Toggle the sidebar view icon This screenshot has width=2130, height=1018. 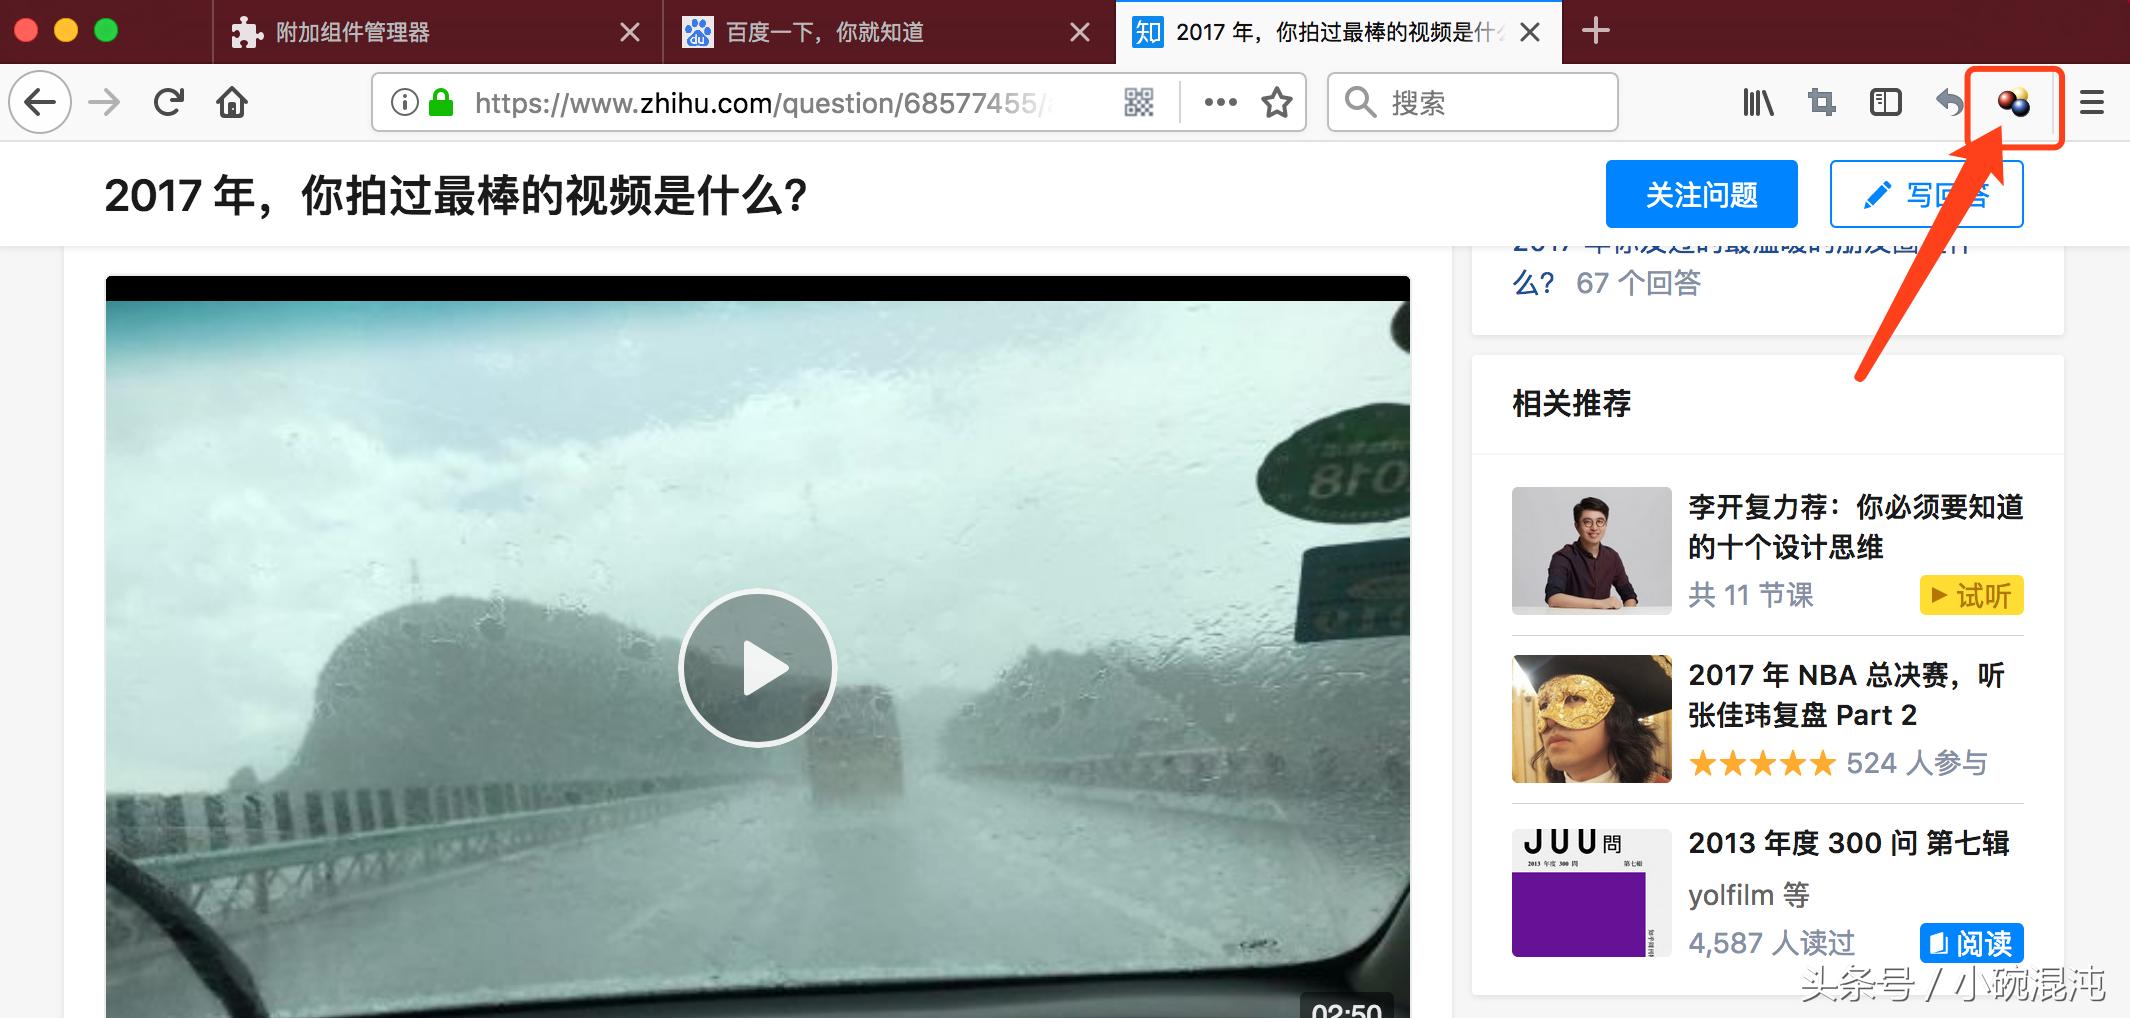click(1886, 102)
